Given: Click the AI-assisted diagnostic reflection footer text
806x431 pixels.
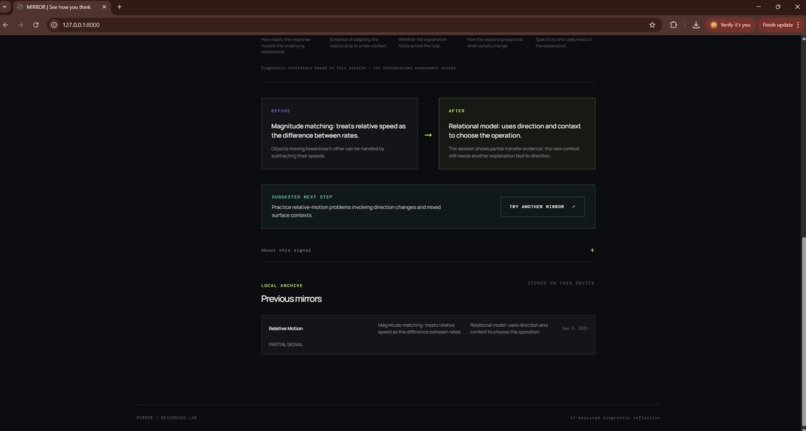Looking at the screenshot, I should pos(615,418).
